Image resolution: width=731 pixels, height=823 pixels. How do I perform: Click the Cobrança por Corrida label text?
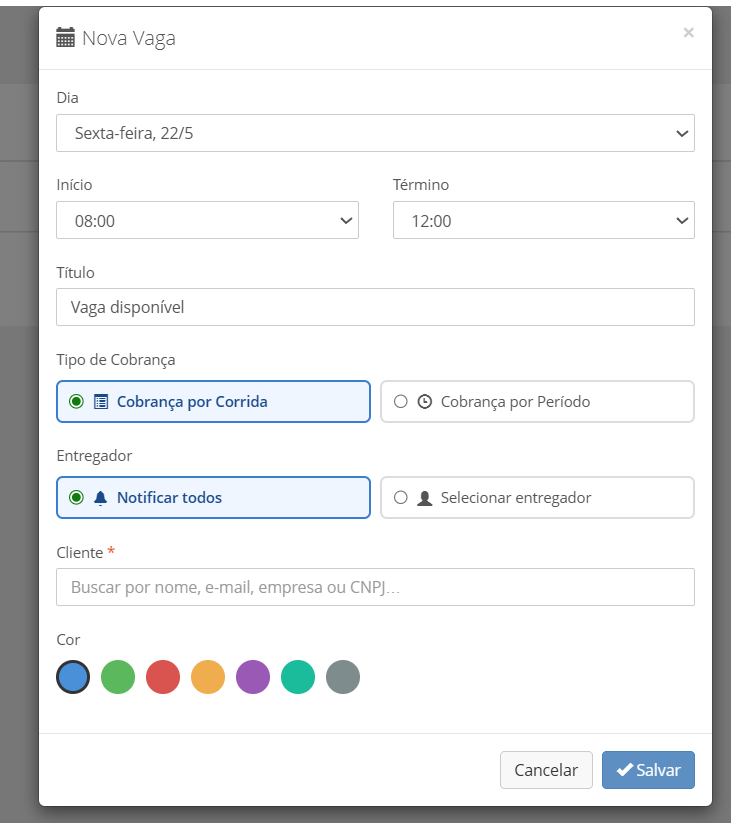(192, 402)
